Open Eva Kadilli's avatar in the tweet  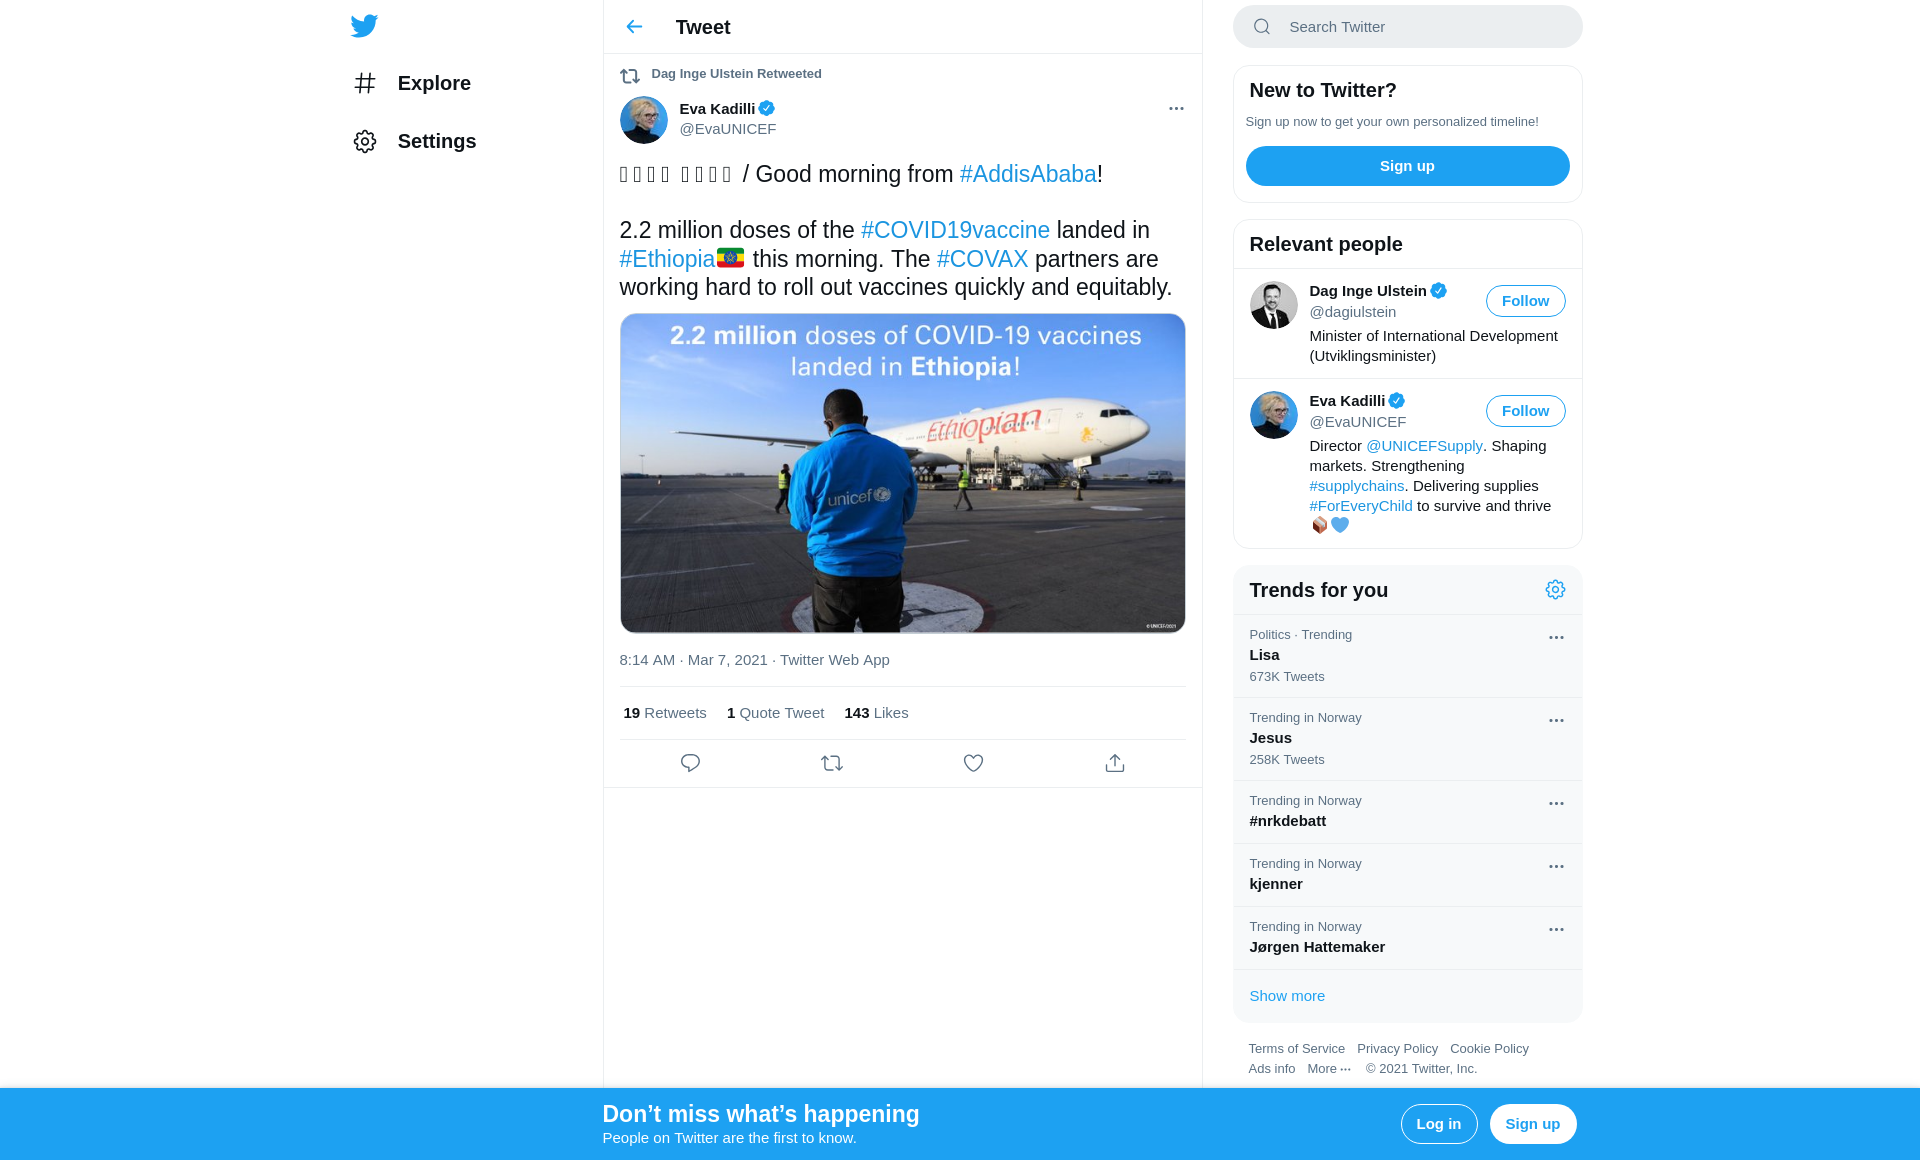click(644, 120)
